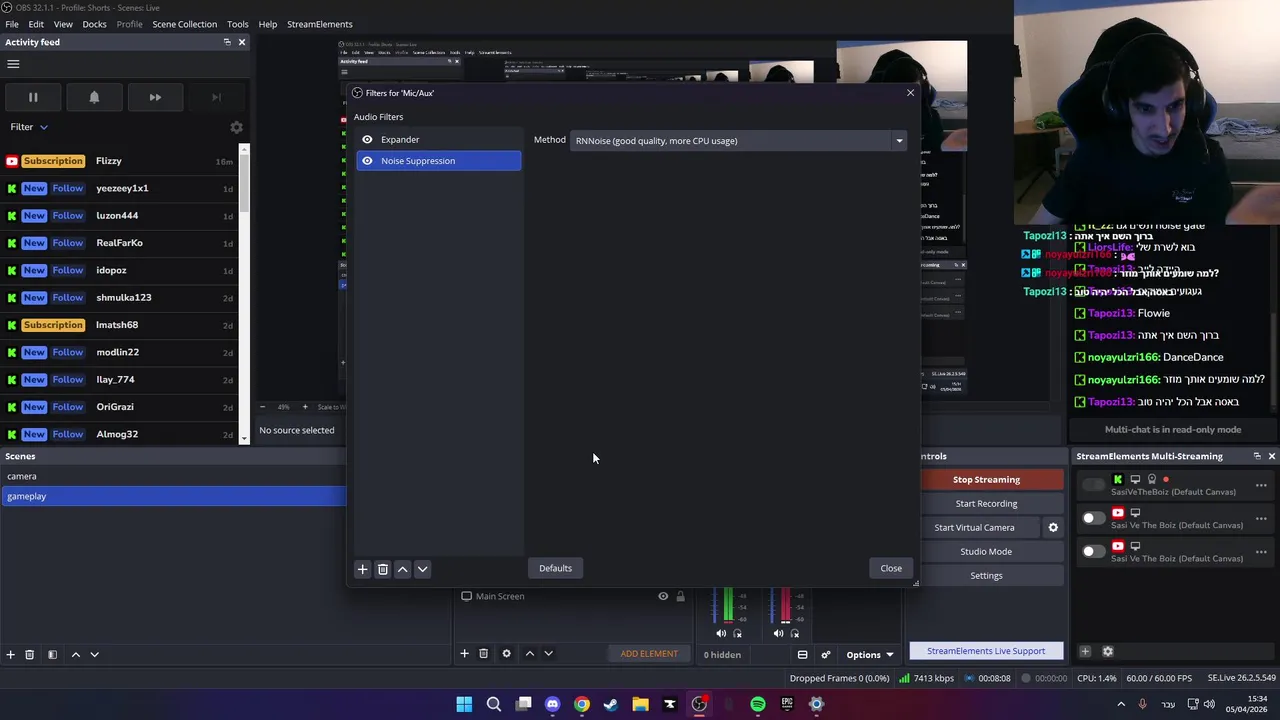Screen dimensions: 1280x720
Task: Open the Scene Collection menu
Action: click(x=184, y=24)
